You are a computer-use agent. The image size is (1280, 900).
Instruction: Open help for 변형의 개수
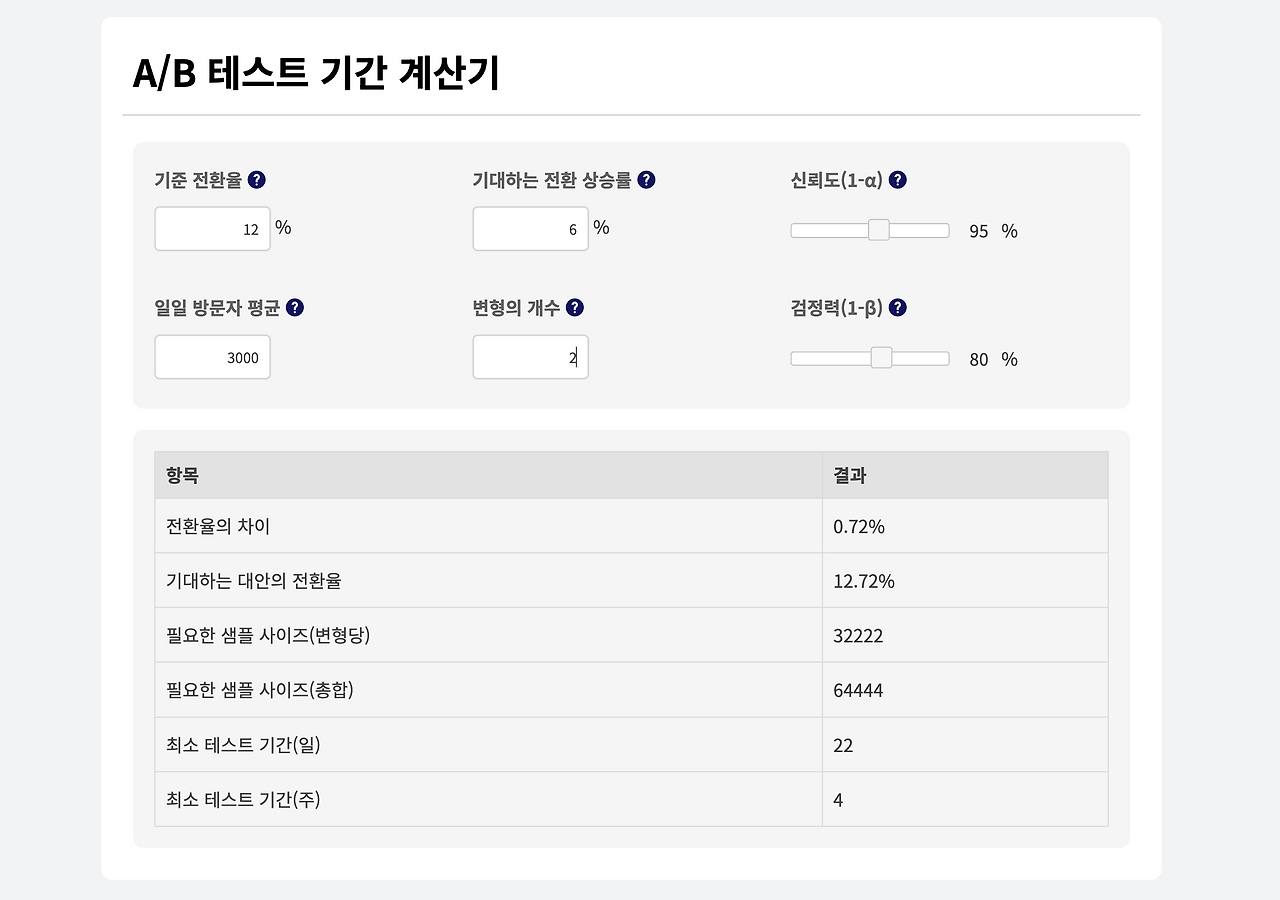(x=573, y=307)
